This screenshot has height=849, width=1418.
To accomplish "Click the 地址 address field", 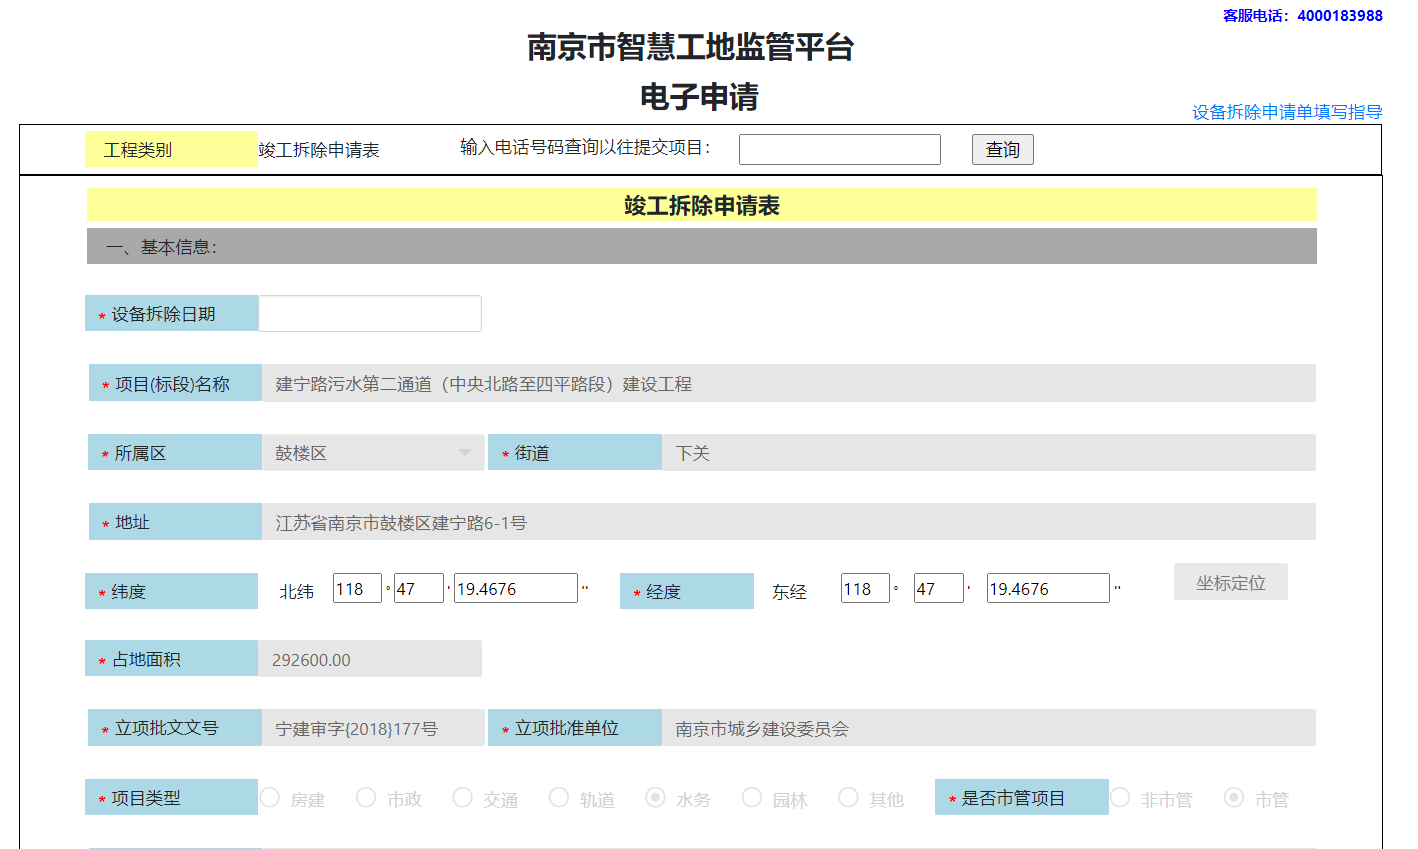I will click(x=788, y=521).
